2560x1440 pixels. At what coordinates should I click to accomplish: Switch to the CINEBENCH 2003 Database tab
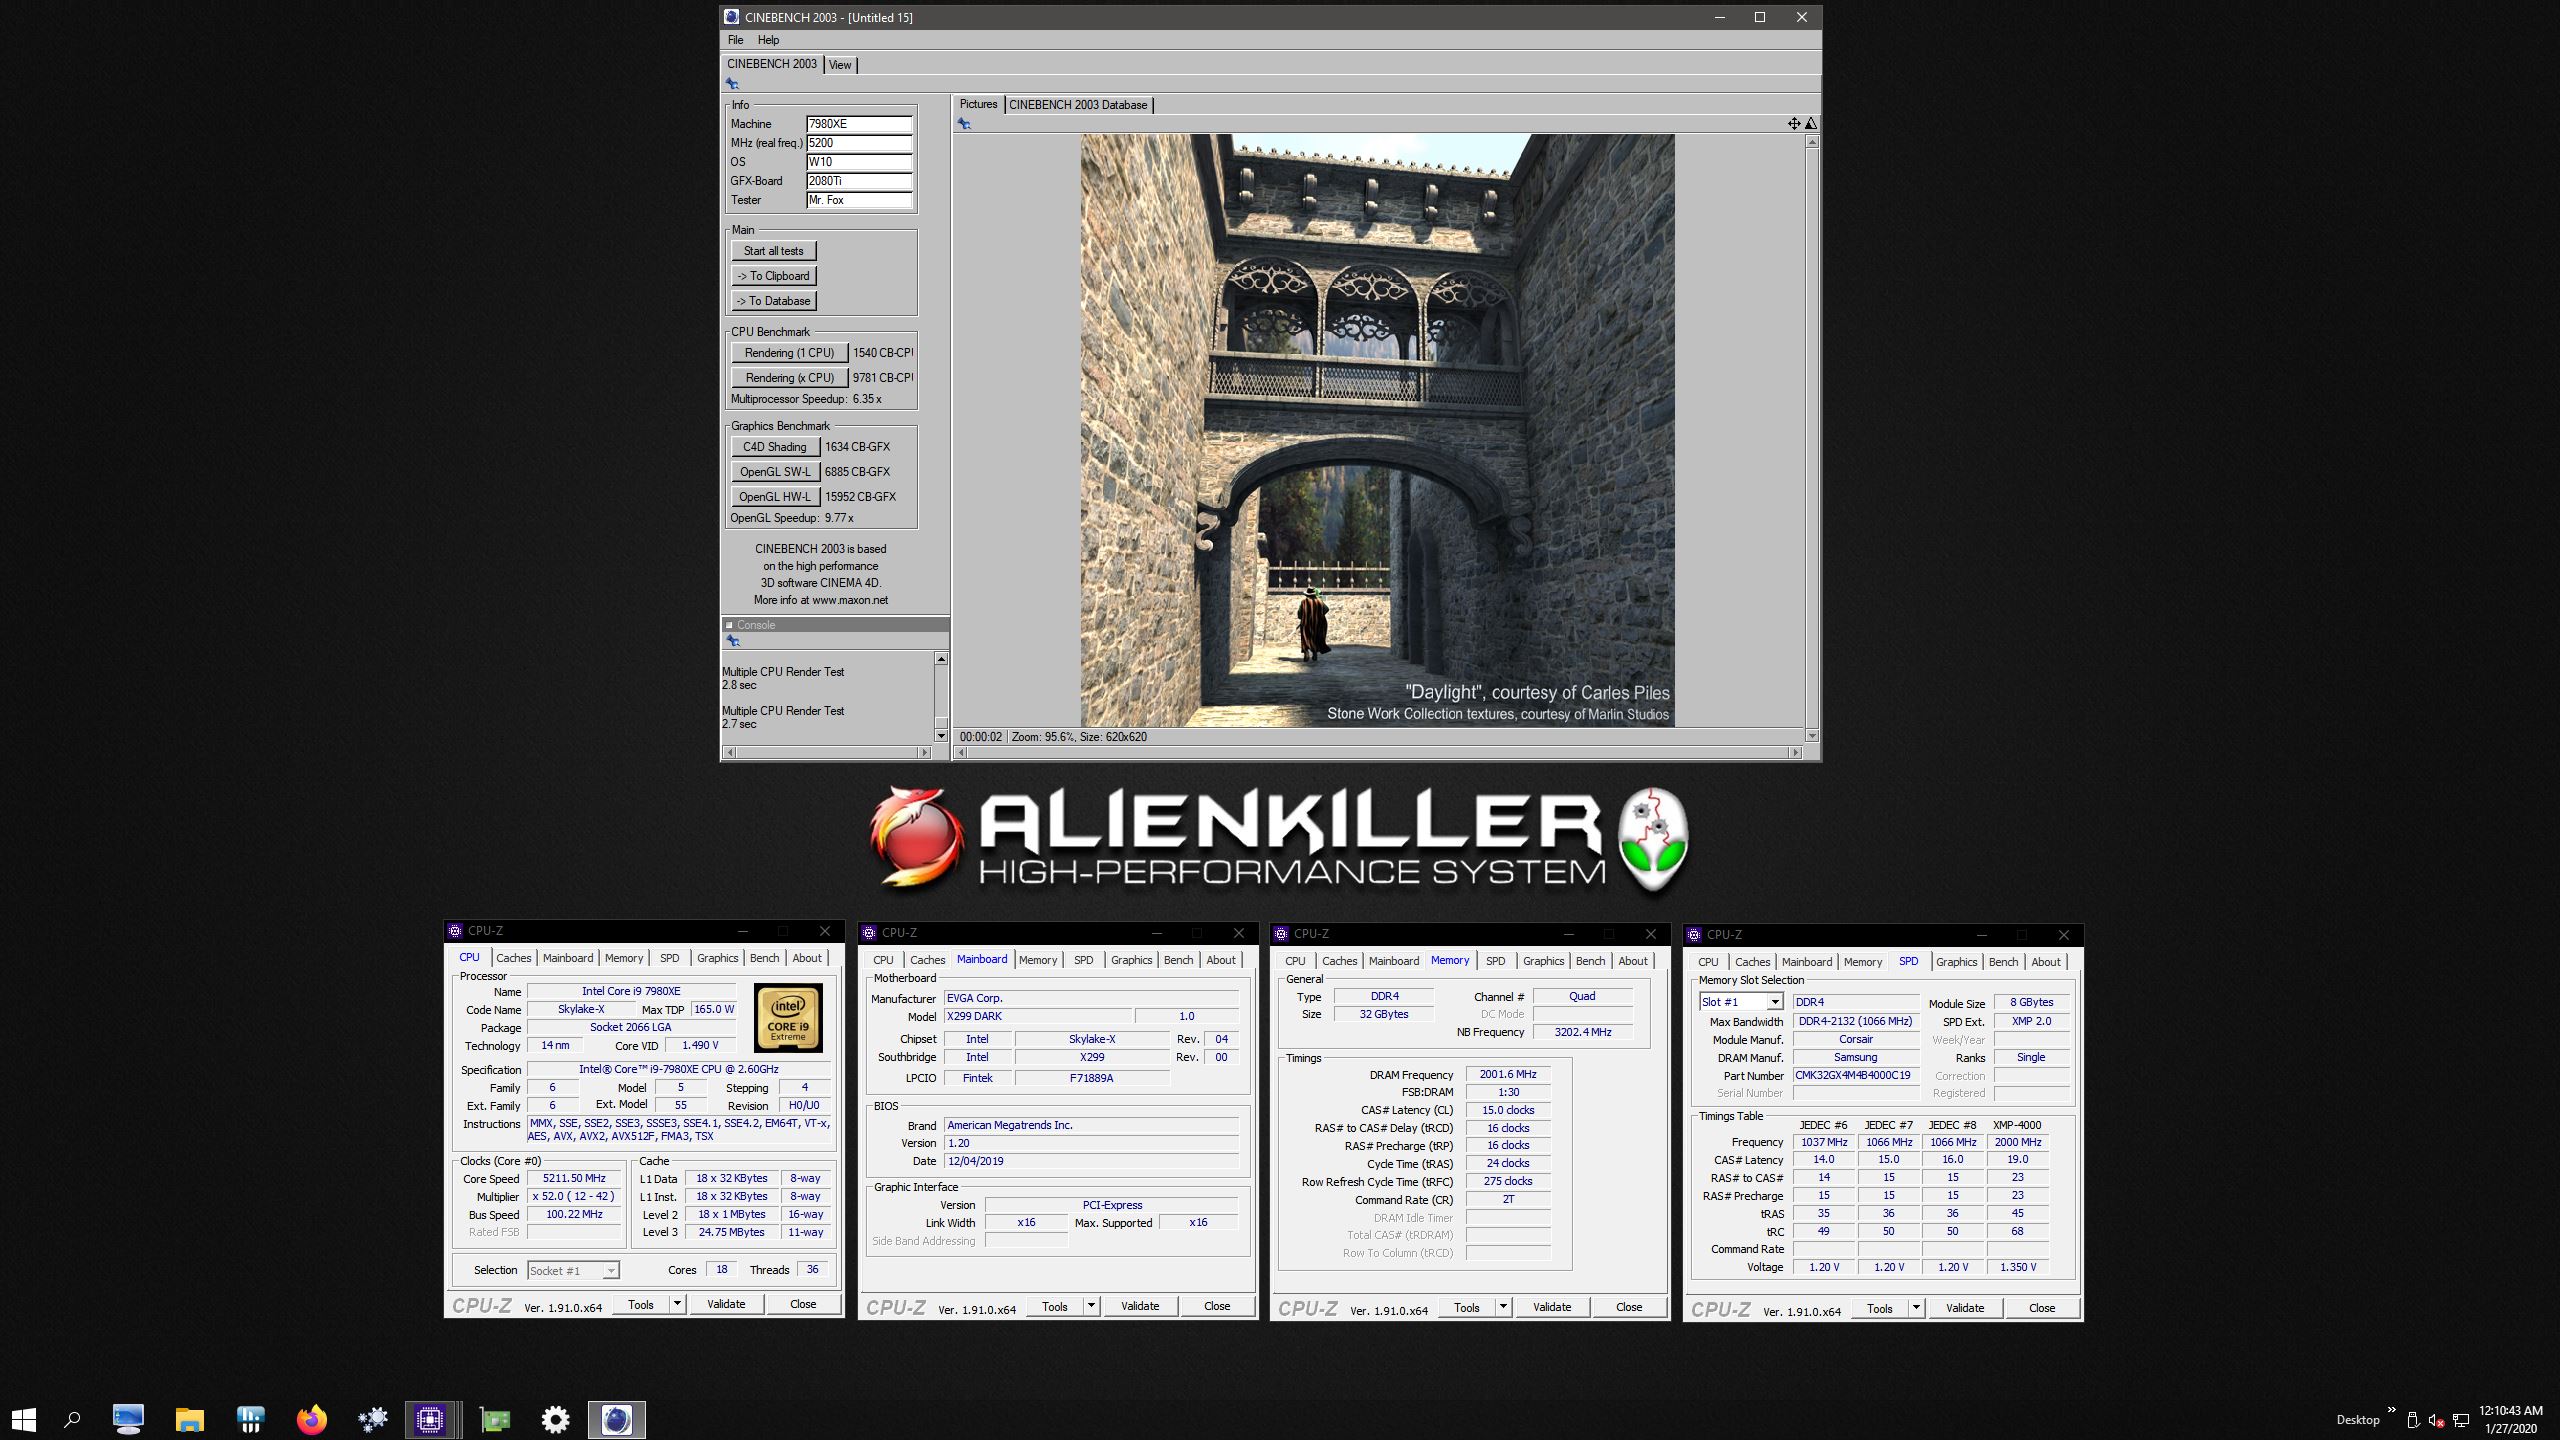click(x=1077, y=105)
